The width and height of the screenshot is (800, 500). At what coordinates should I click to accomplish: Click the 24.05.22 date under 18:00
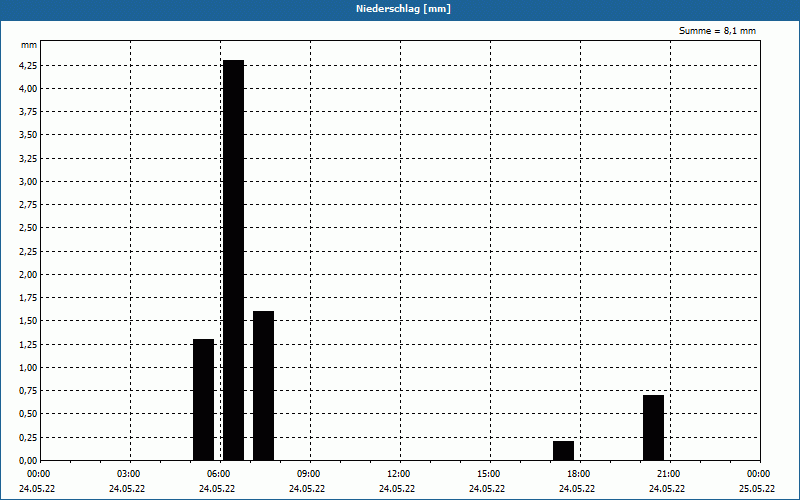pos(577,489)
